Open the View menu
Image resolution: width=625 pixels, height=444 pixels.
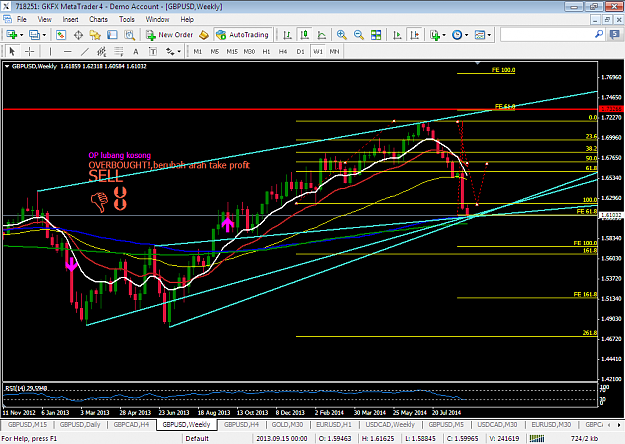click(44, 19)
